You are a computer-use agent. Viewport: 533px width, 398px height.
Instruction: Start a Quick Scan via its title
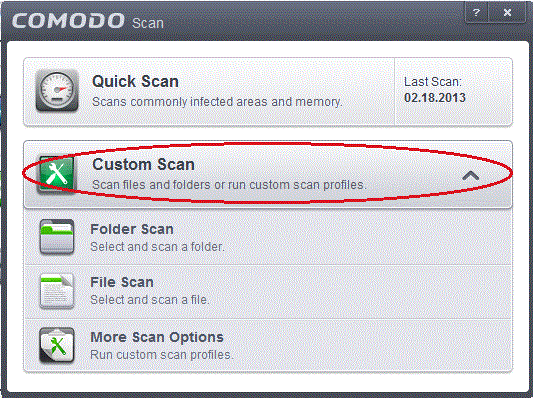point(135,82)
